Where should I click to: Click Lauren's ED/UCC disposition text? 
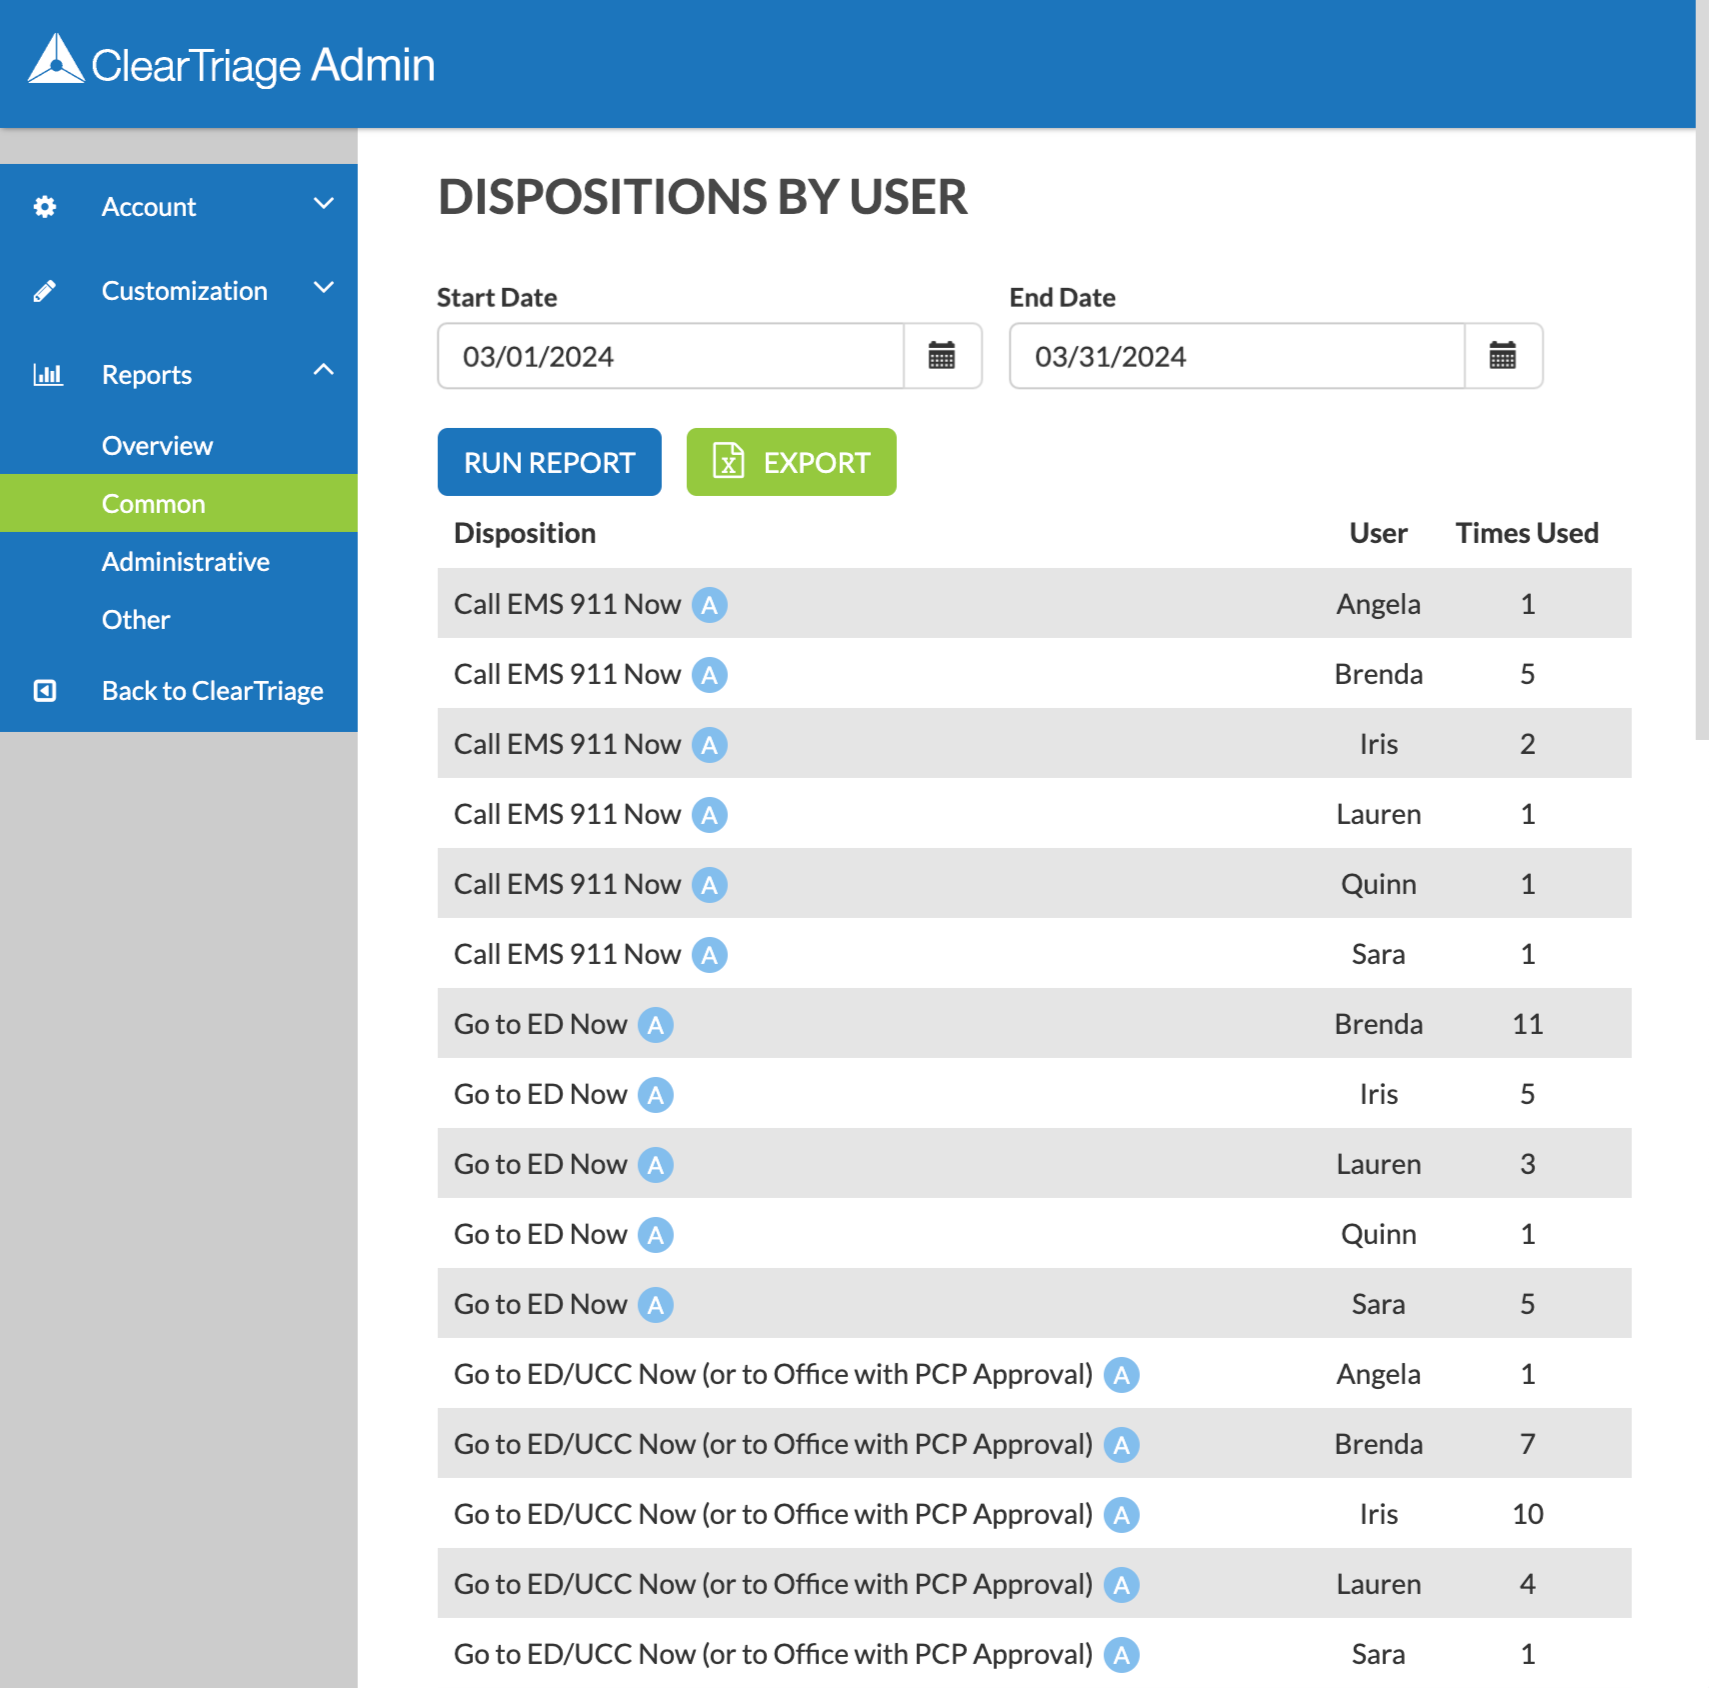(773, 1585)
